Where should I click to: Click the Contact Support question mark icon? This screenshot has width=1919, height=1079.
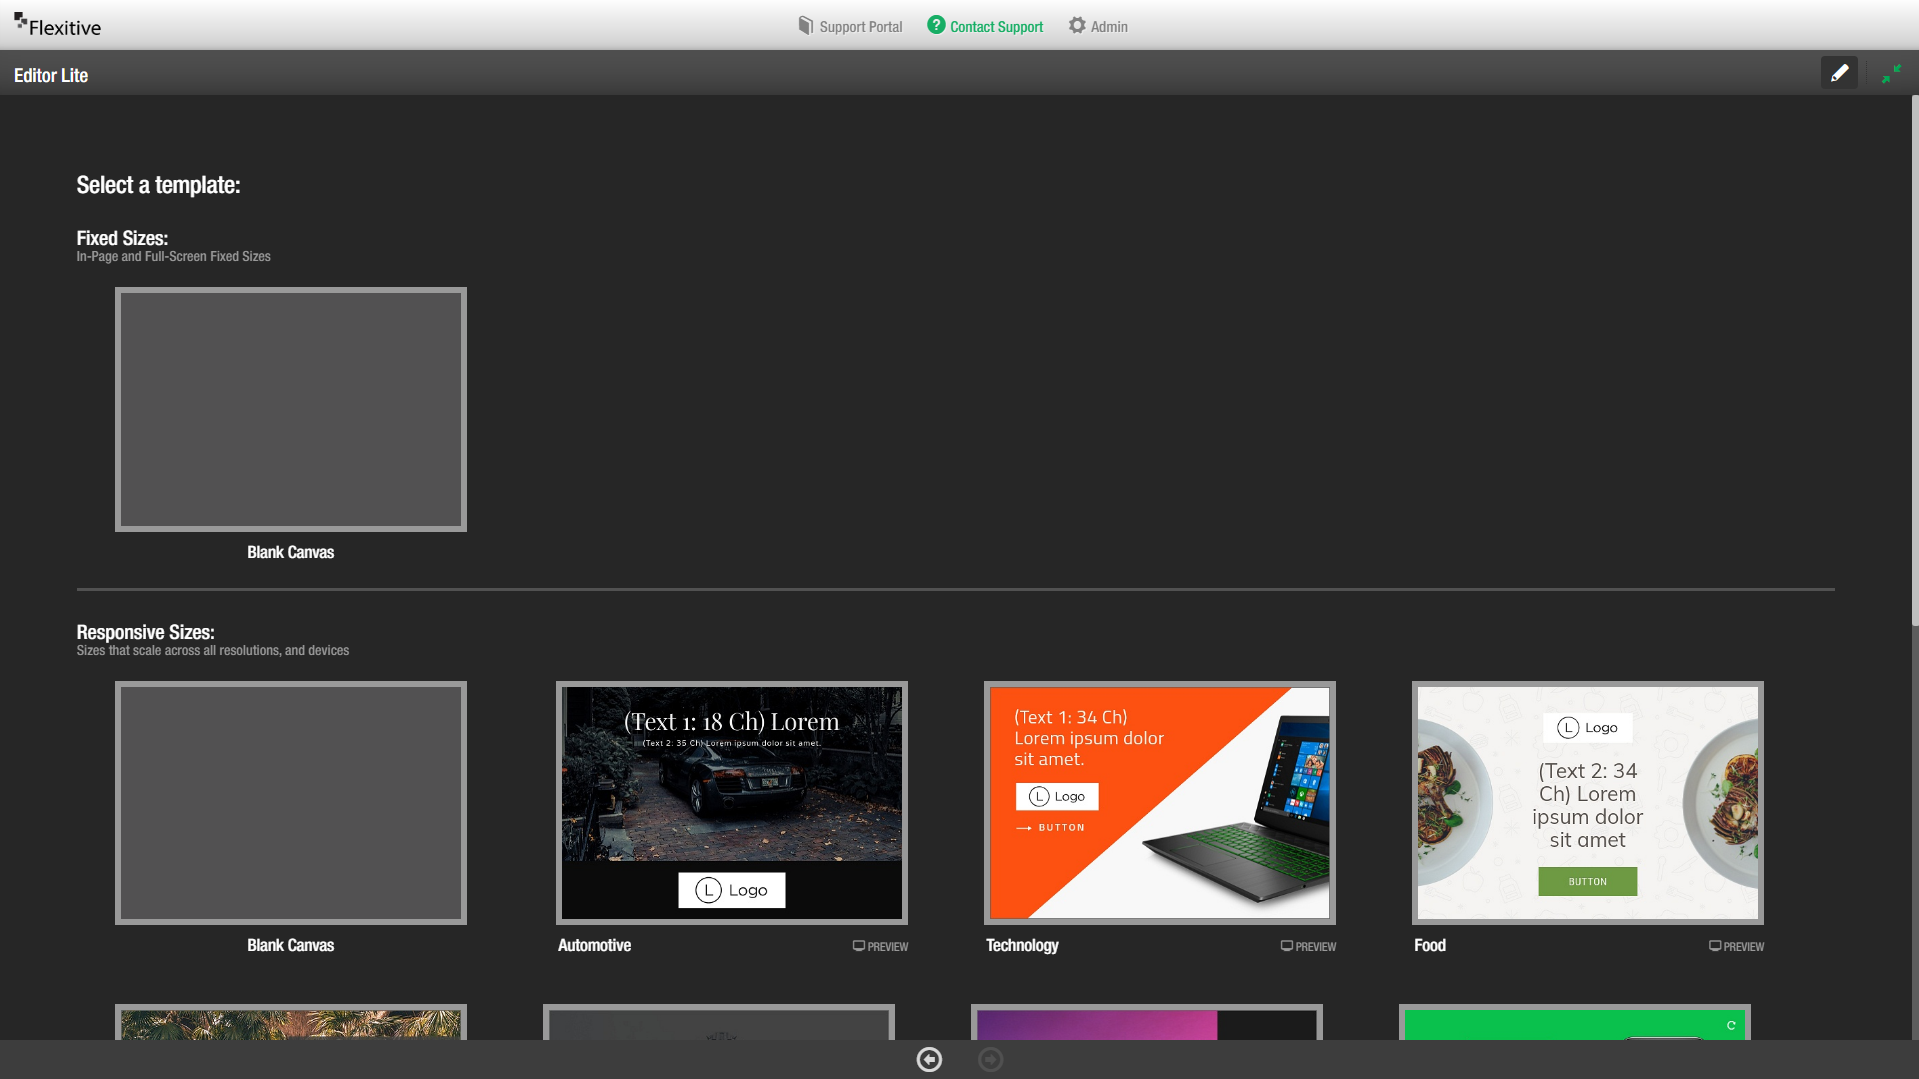(936, 25)
